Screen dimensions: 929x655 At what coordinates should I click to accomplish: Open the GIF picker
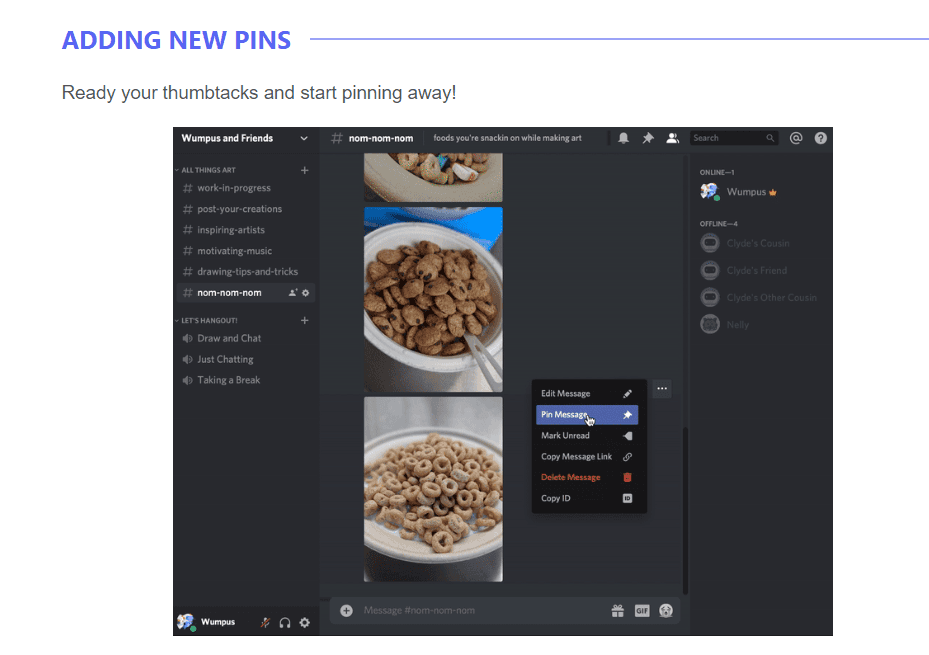pyautogui.click(x=642, y=610)
